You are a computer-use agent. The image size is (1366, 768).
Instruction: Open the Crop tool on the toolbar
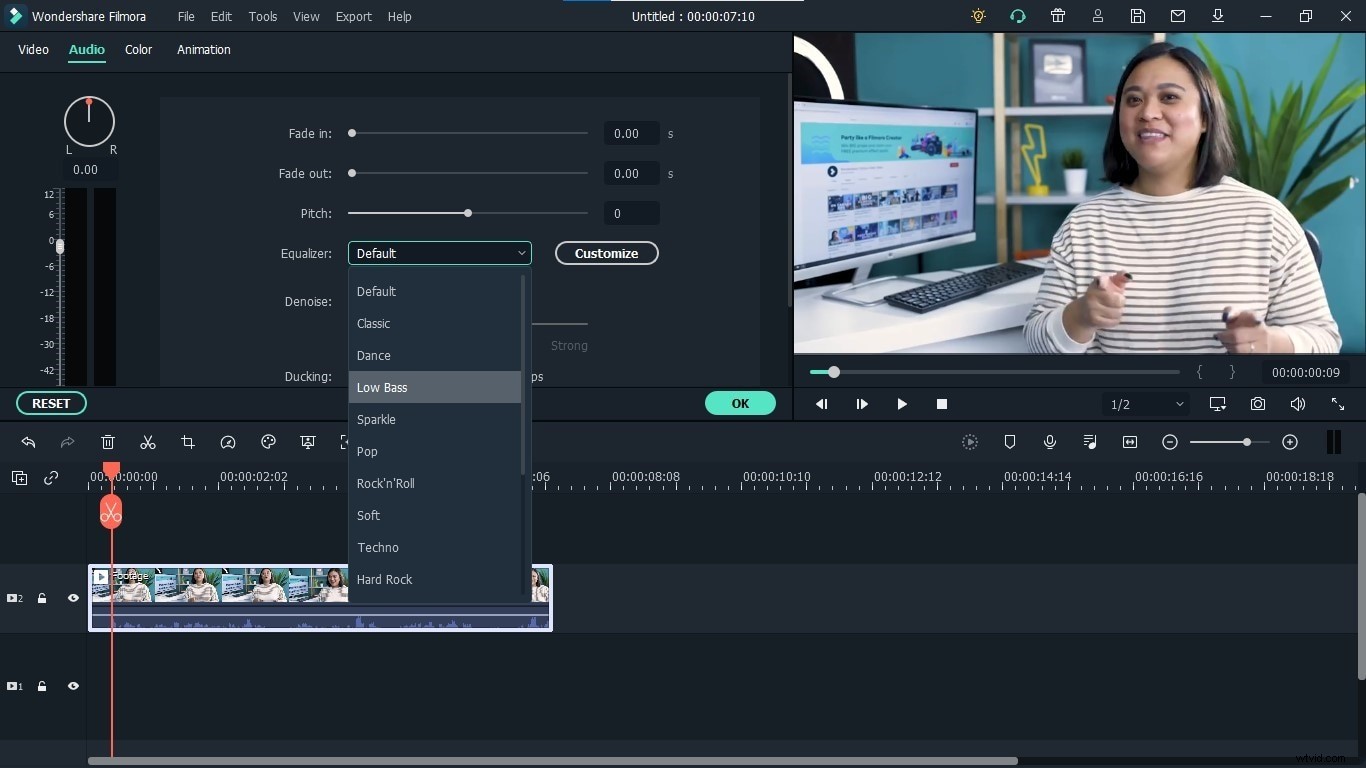[x=188, y=443]
